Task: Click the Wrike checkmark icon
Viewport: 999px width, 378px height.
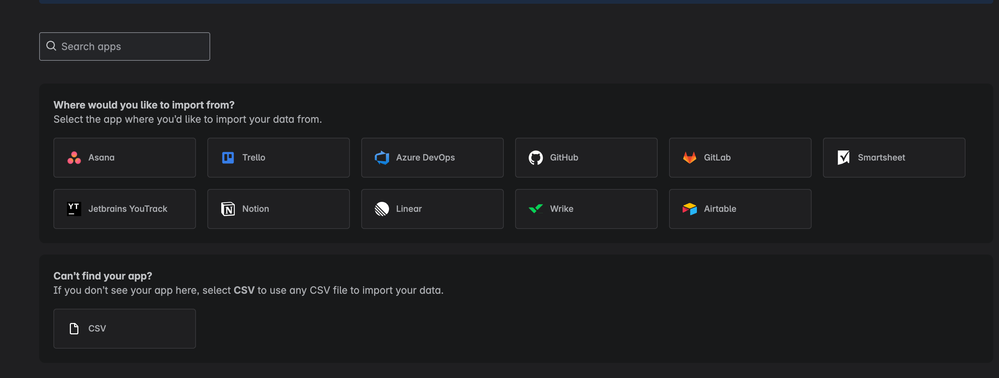Action: [x=536, y=209]
